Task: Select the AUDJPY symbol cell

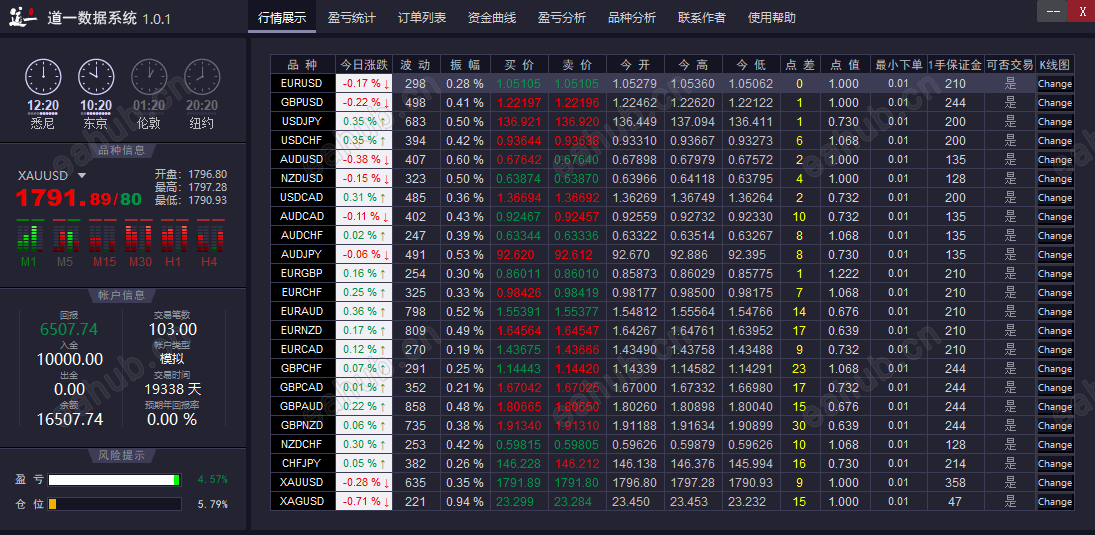Action: coord(302,254)
